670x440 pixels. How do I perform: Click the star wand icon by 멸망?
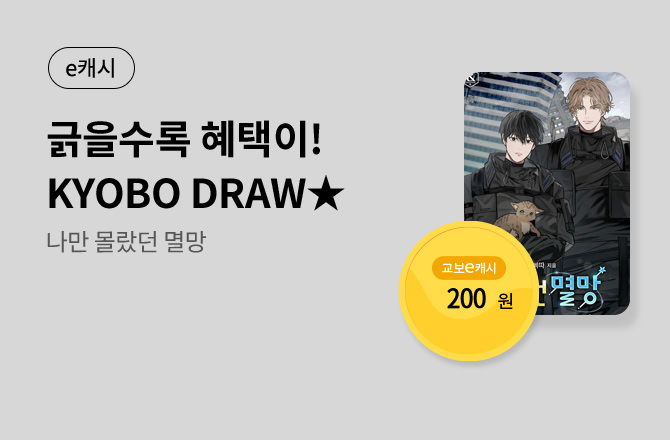(x=602, y=270)
